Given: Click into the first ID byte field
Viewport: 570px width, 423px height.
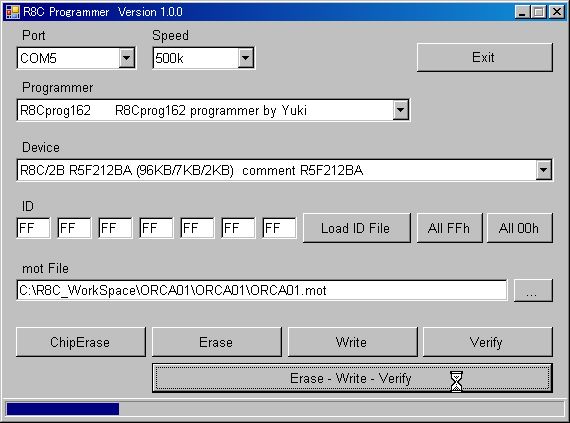Looking at the screenshot, I should click(33, 228).
